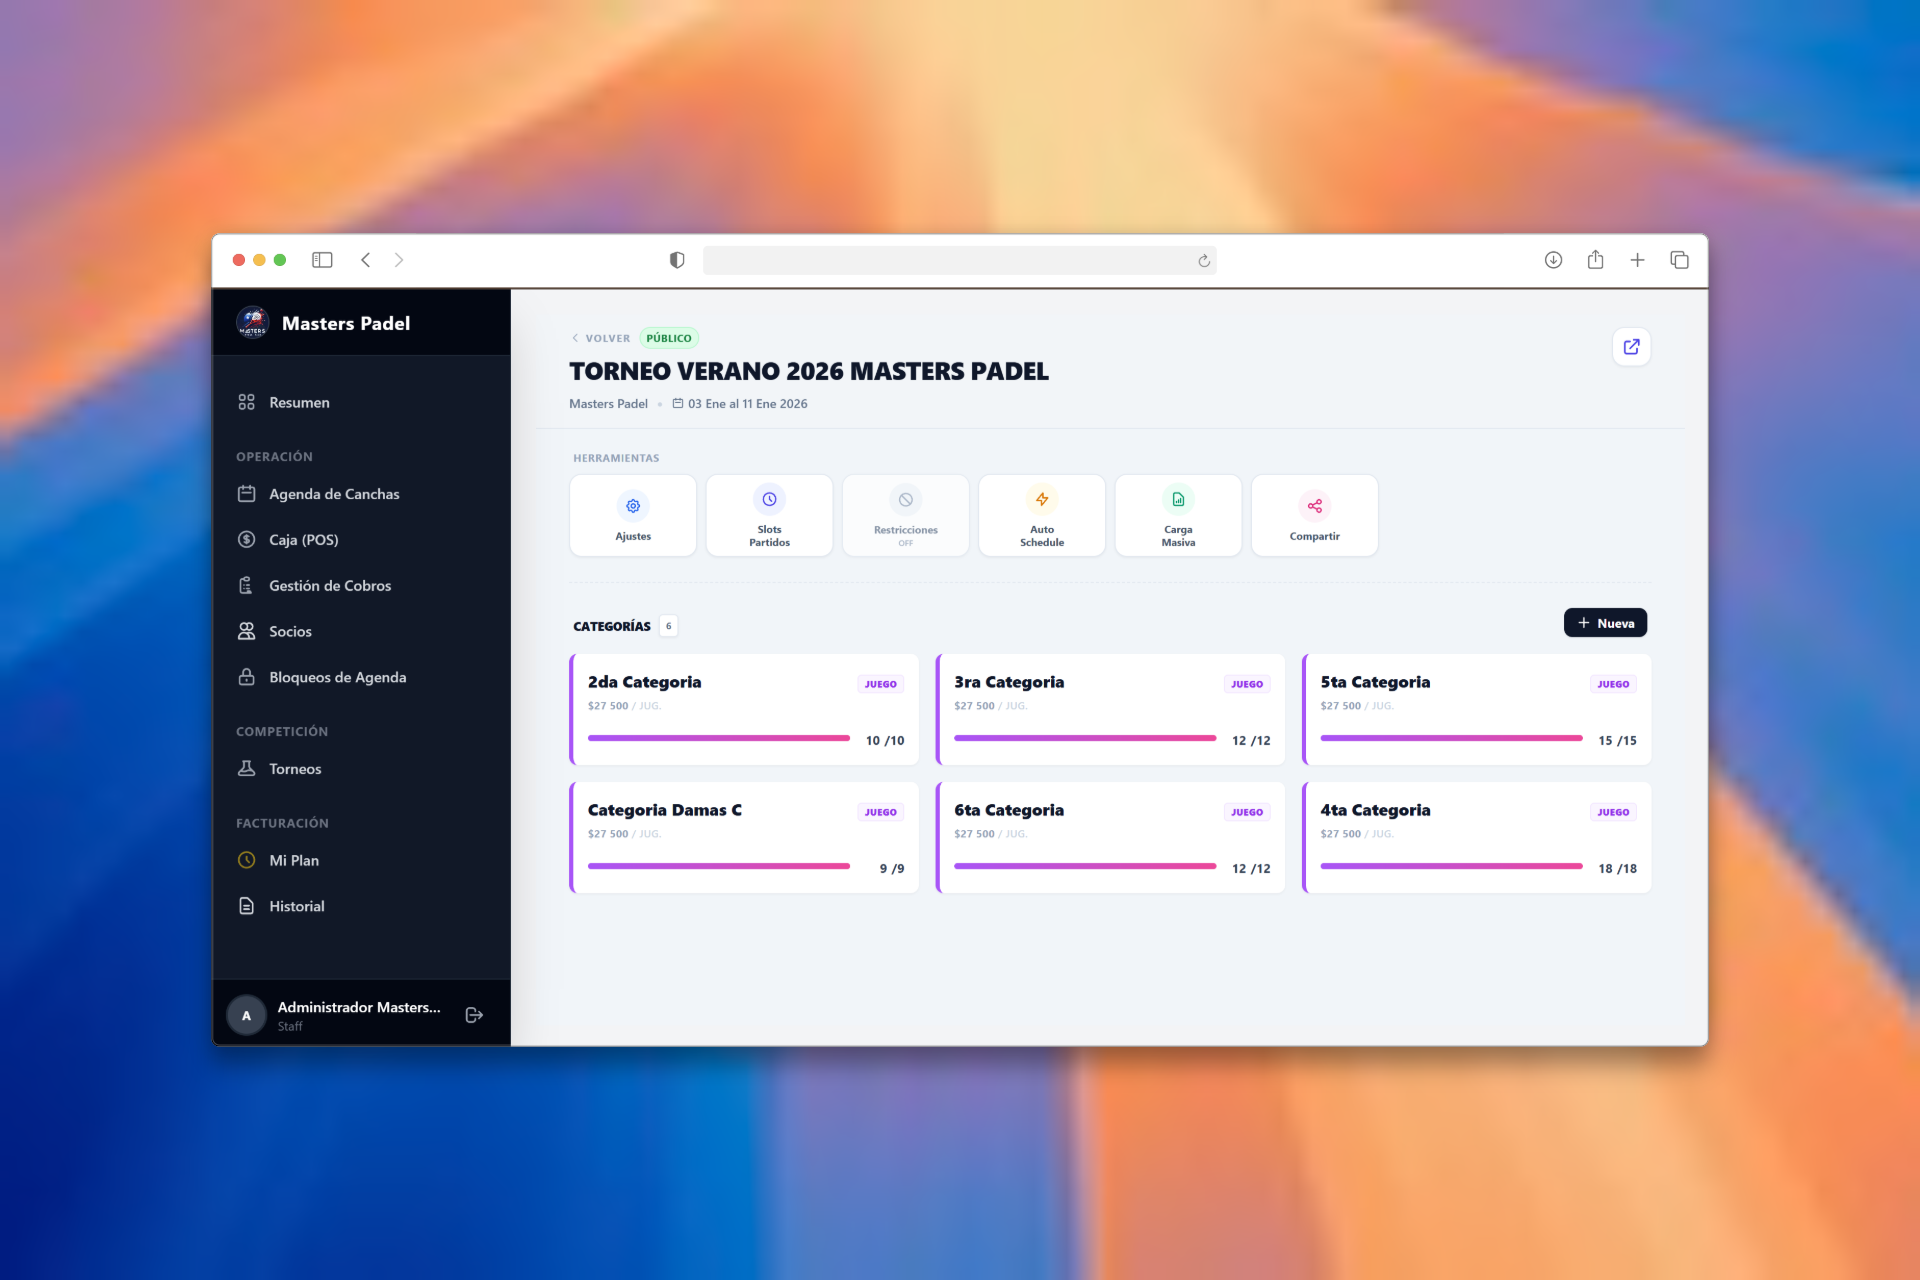This screenshot has width=1920, height=1280.
Task: Toggle the browser sidebar panel icon
Action: 322,260
